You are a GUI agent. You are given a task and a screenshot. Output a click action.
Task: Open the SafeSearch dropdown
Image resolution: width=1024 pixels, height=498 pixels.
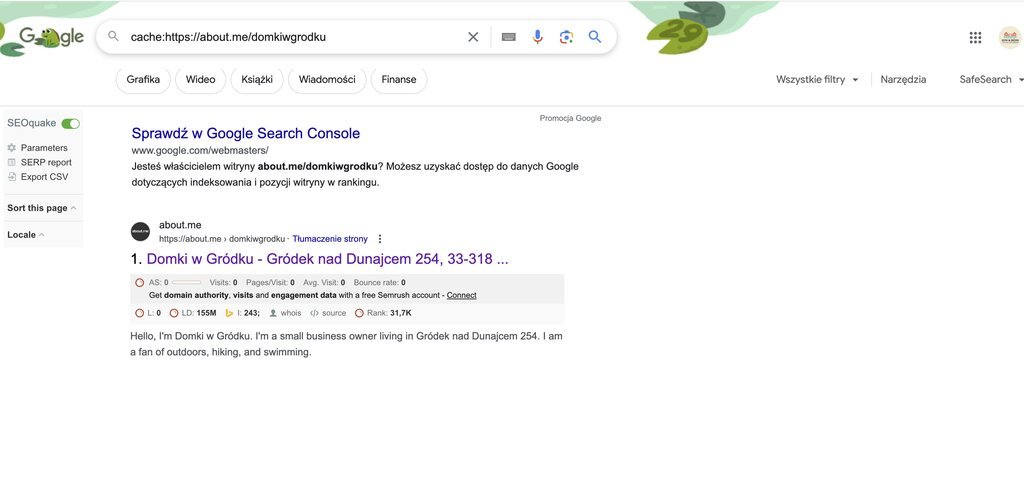pyautogui.click(x=991, y=80)
